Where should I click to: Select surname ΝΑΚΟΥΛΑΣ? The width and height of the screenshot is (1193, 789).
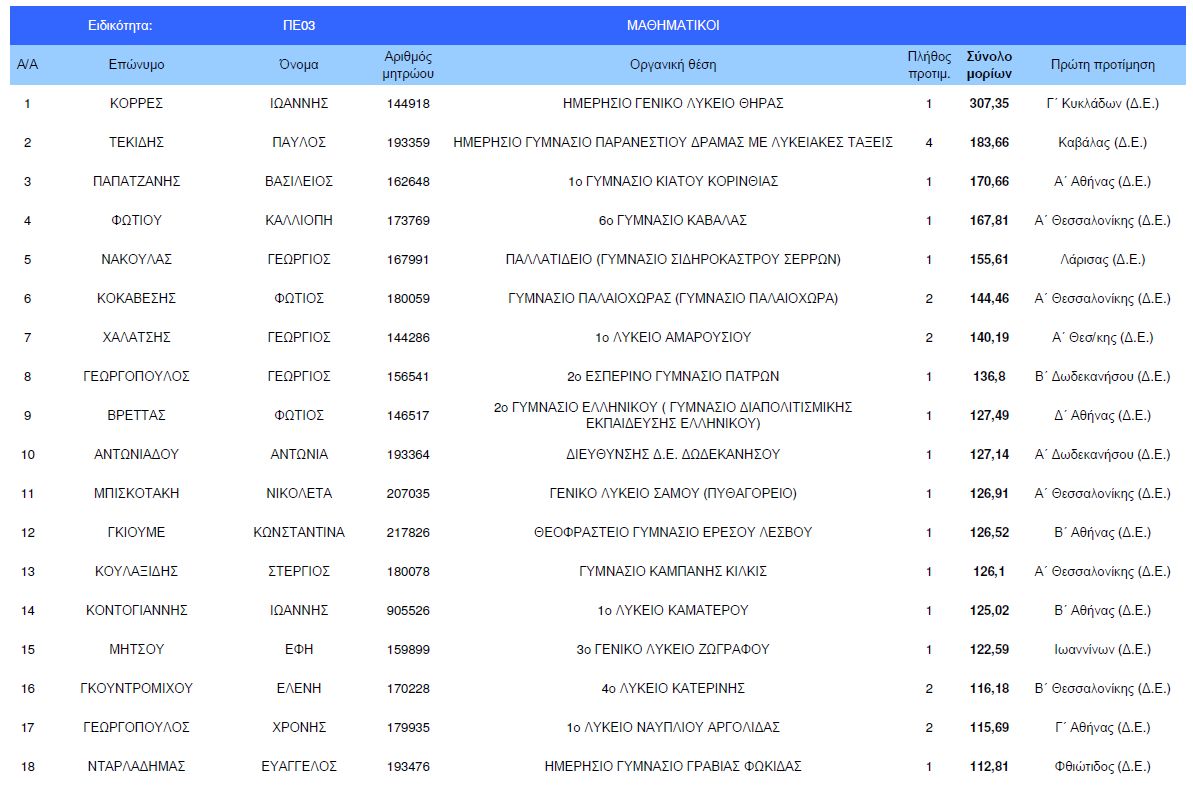click(x=136, y=259)
